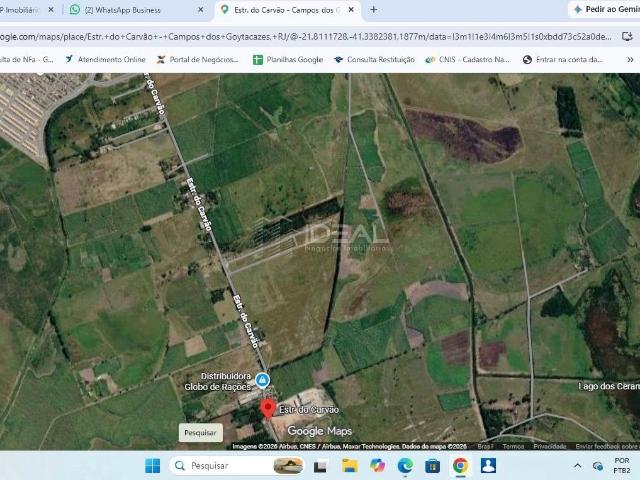
Task: Switch to the P Imobiliária tab
Action: pos(22,10)
